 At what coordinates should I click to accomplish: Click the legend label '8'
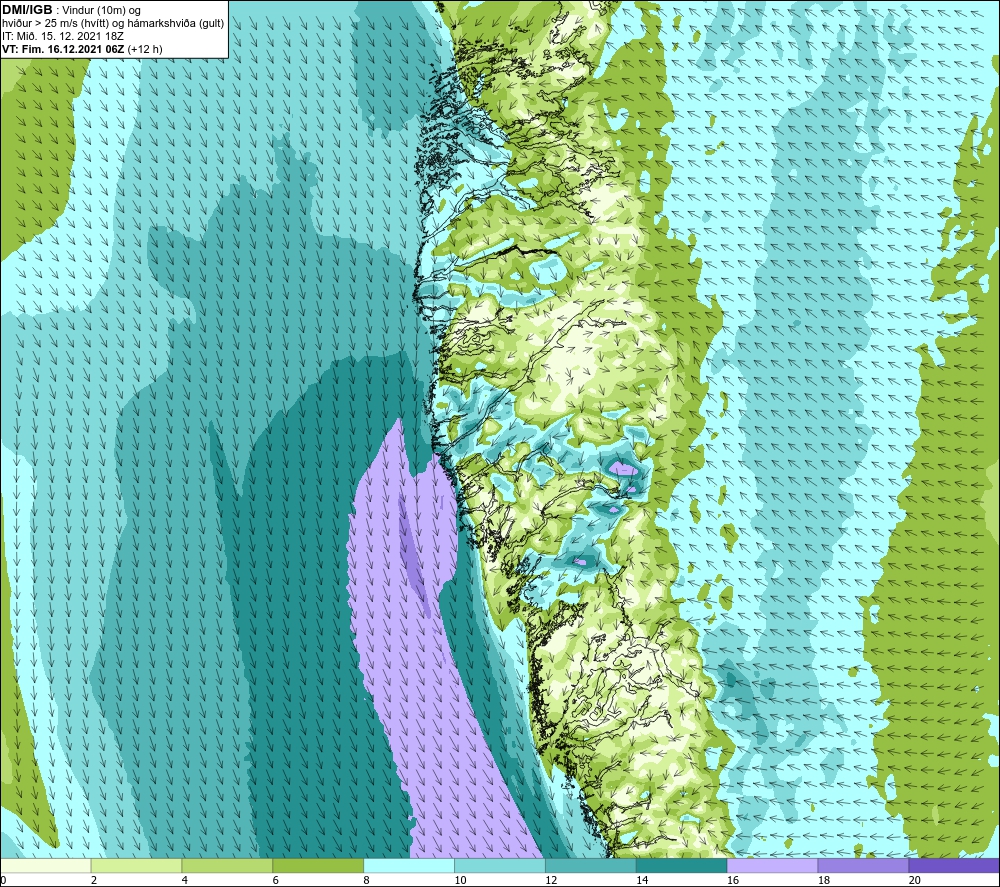[x=367, y=881]
